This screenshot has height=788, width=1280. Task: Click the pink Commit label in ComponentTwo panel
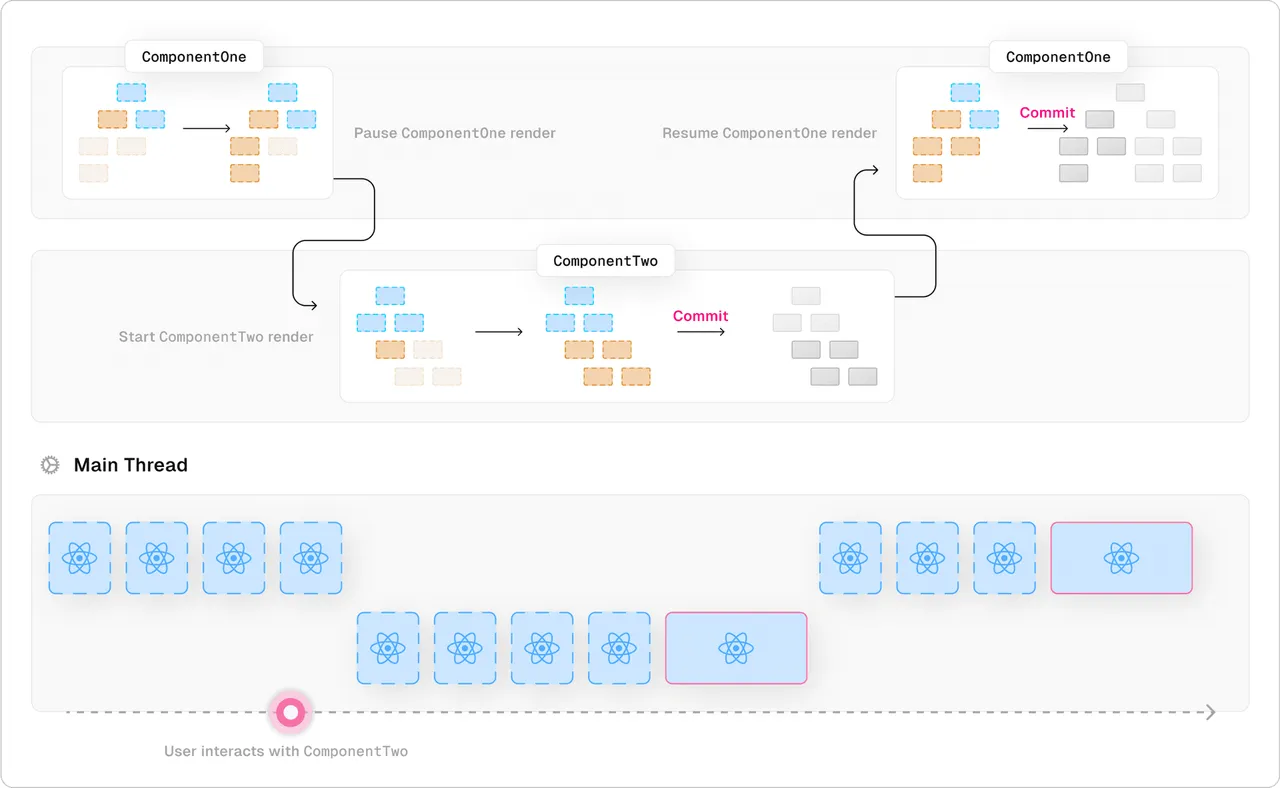coord(700,316)
